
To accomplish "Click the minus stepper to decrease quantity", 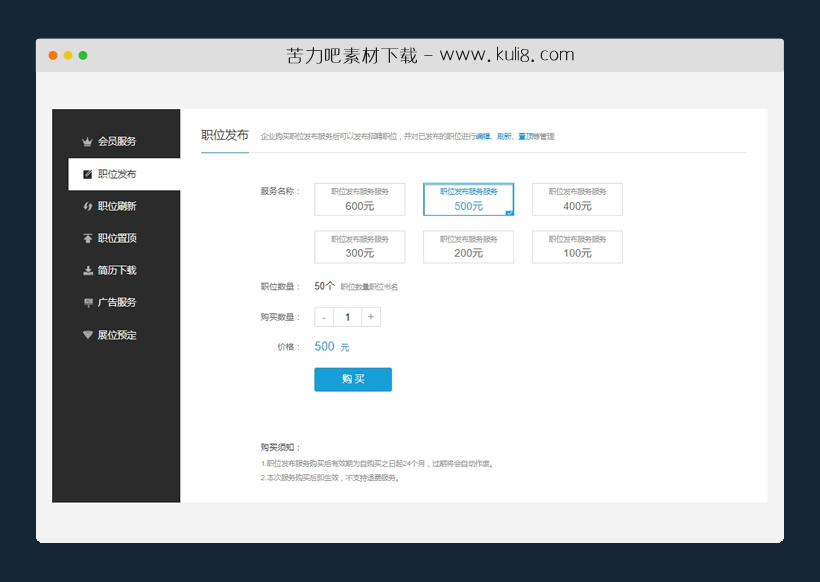I will pyautogui.click(x=324, y=316).
